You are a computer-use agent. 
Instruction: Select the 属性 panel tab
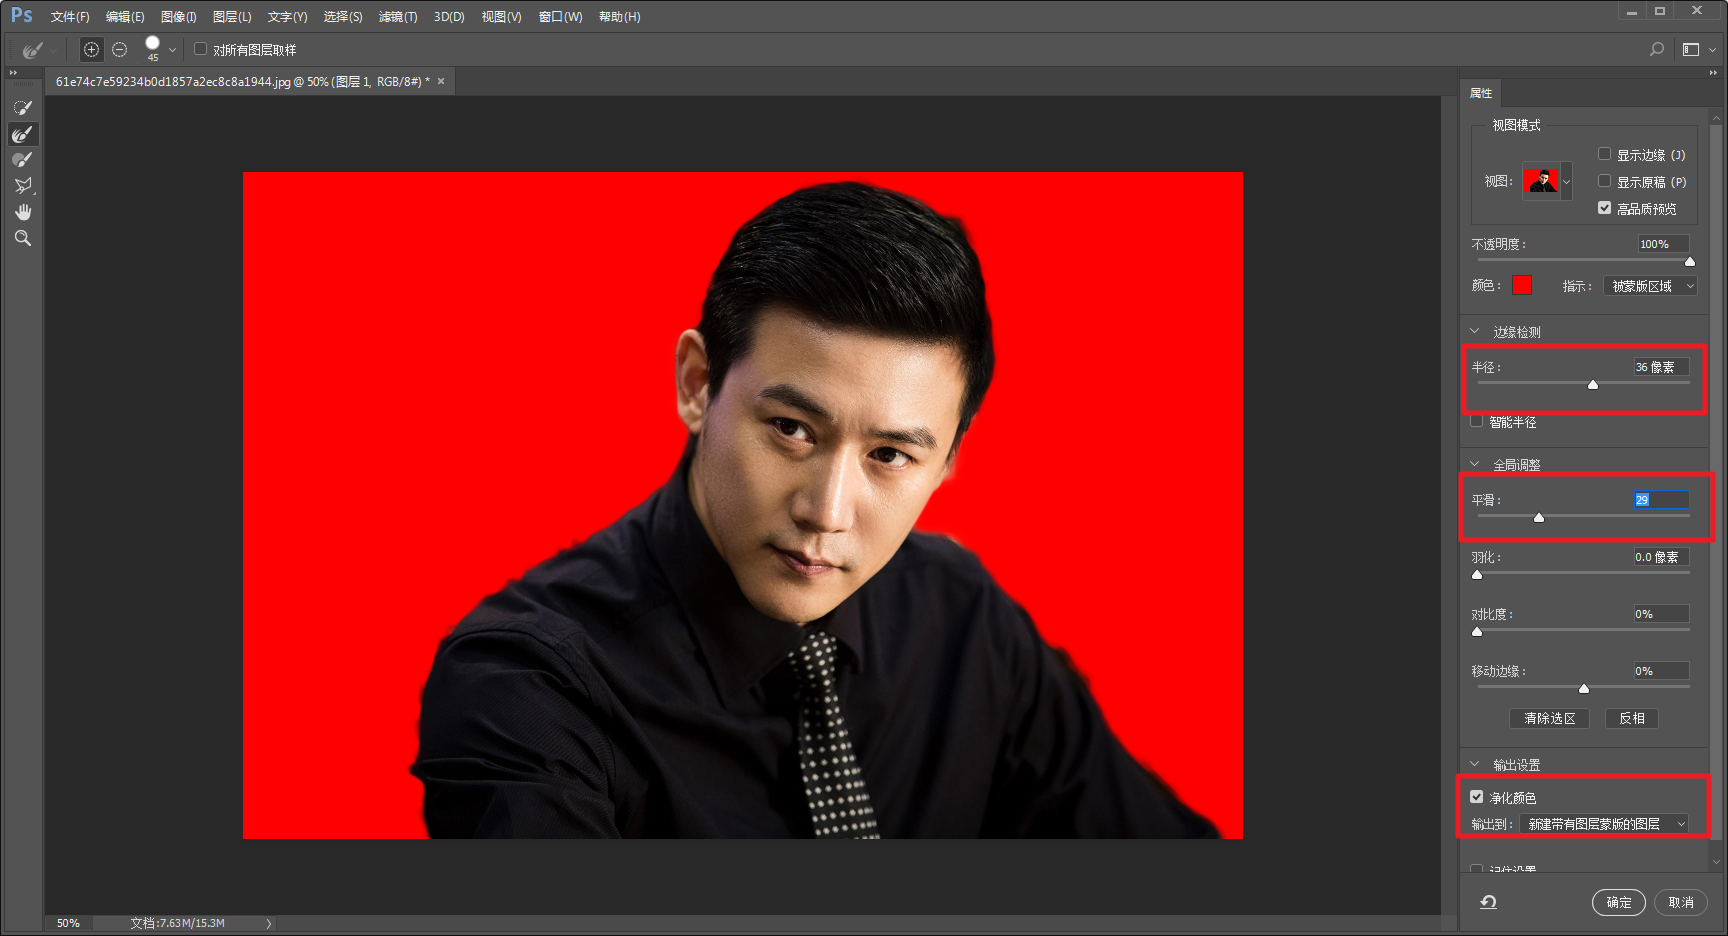coord(1481,93)
